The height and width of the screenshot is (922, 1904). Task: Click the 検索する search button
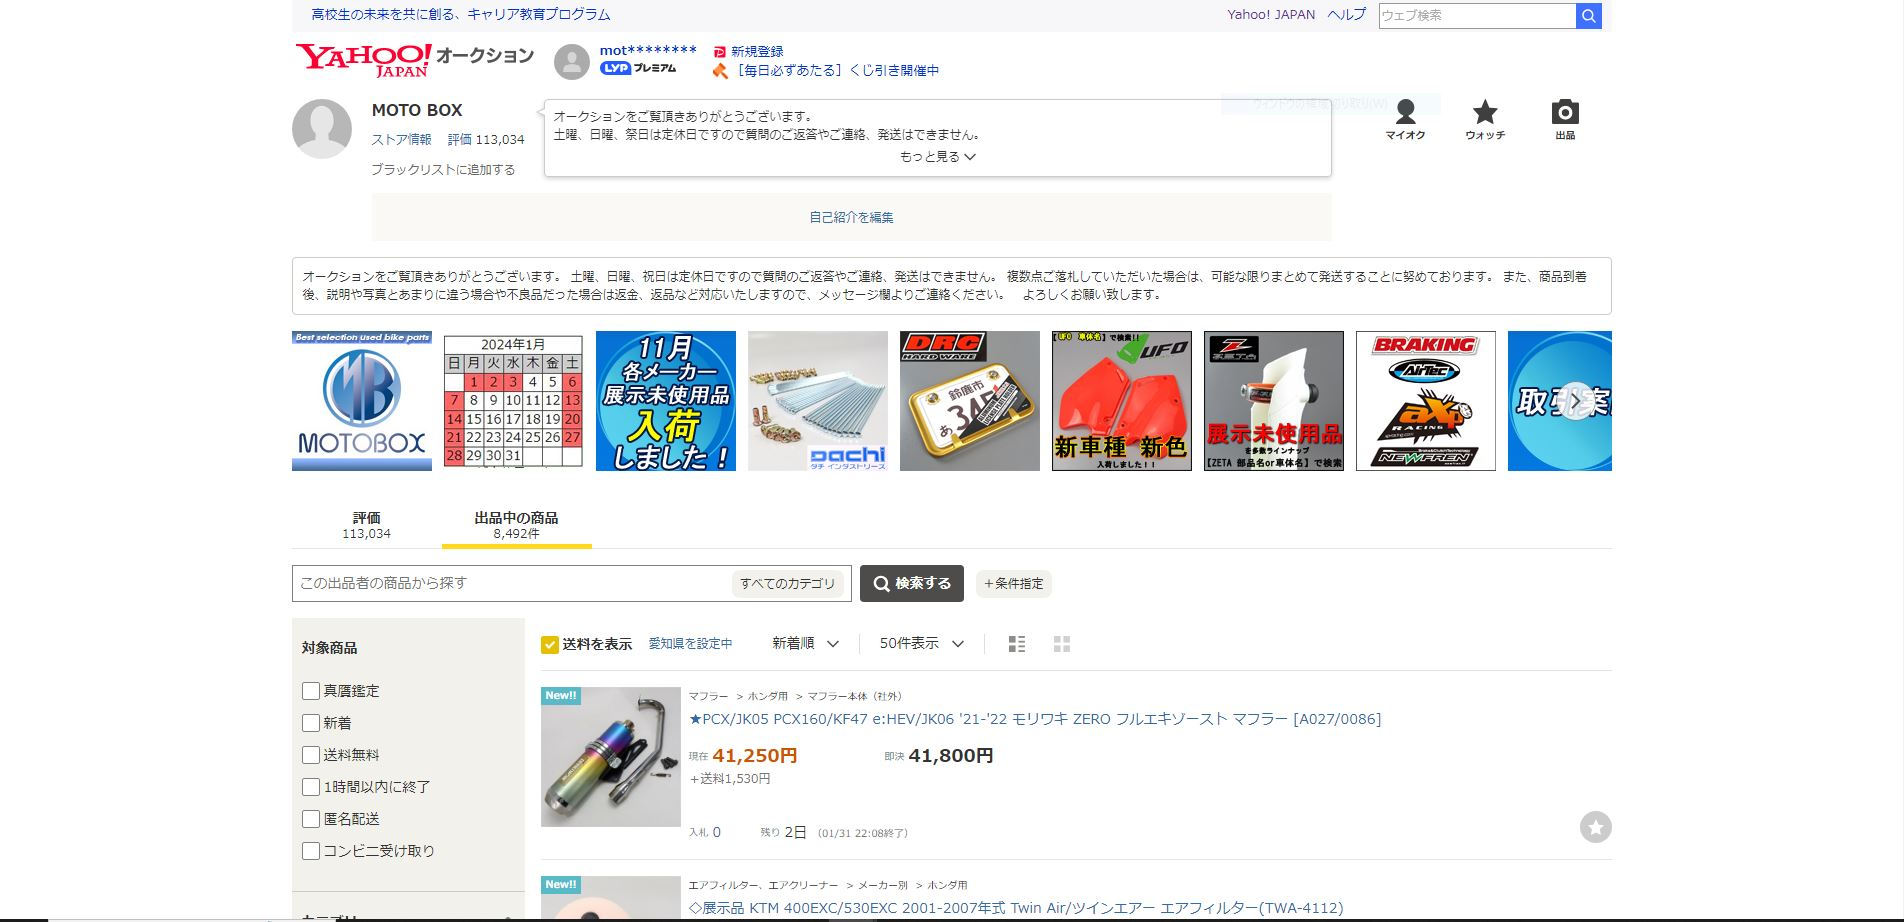click(912, 583)
